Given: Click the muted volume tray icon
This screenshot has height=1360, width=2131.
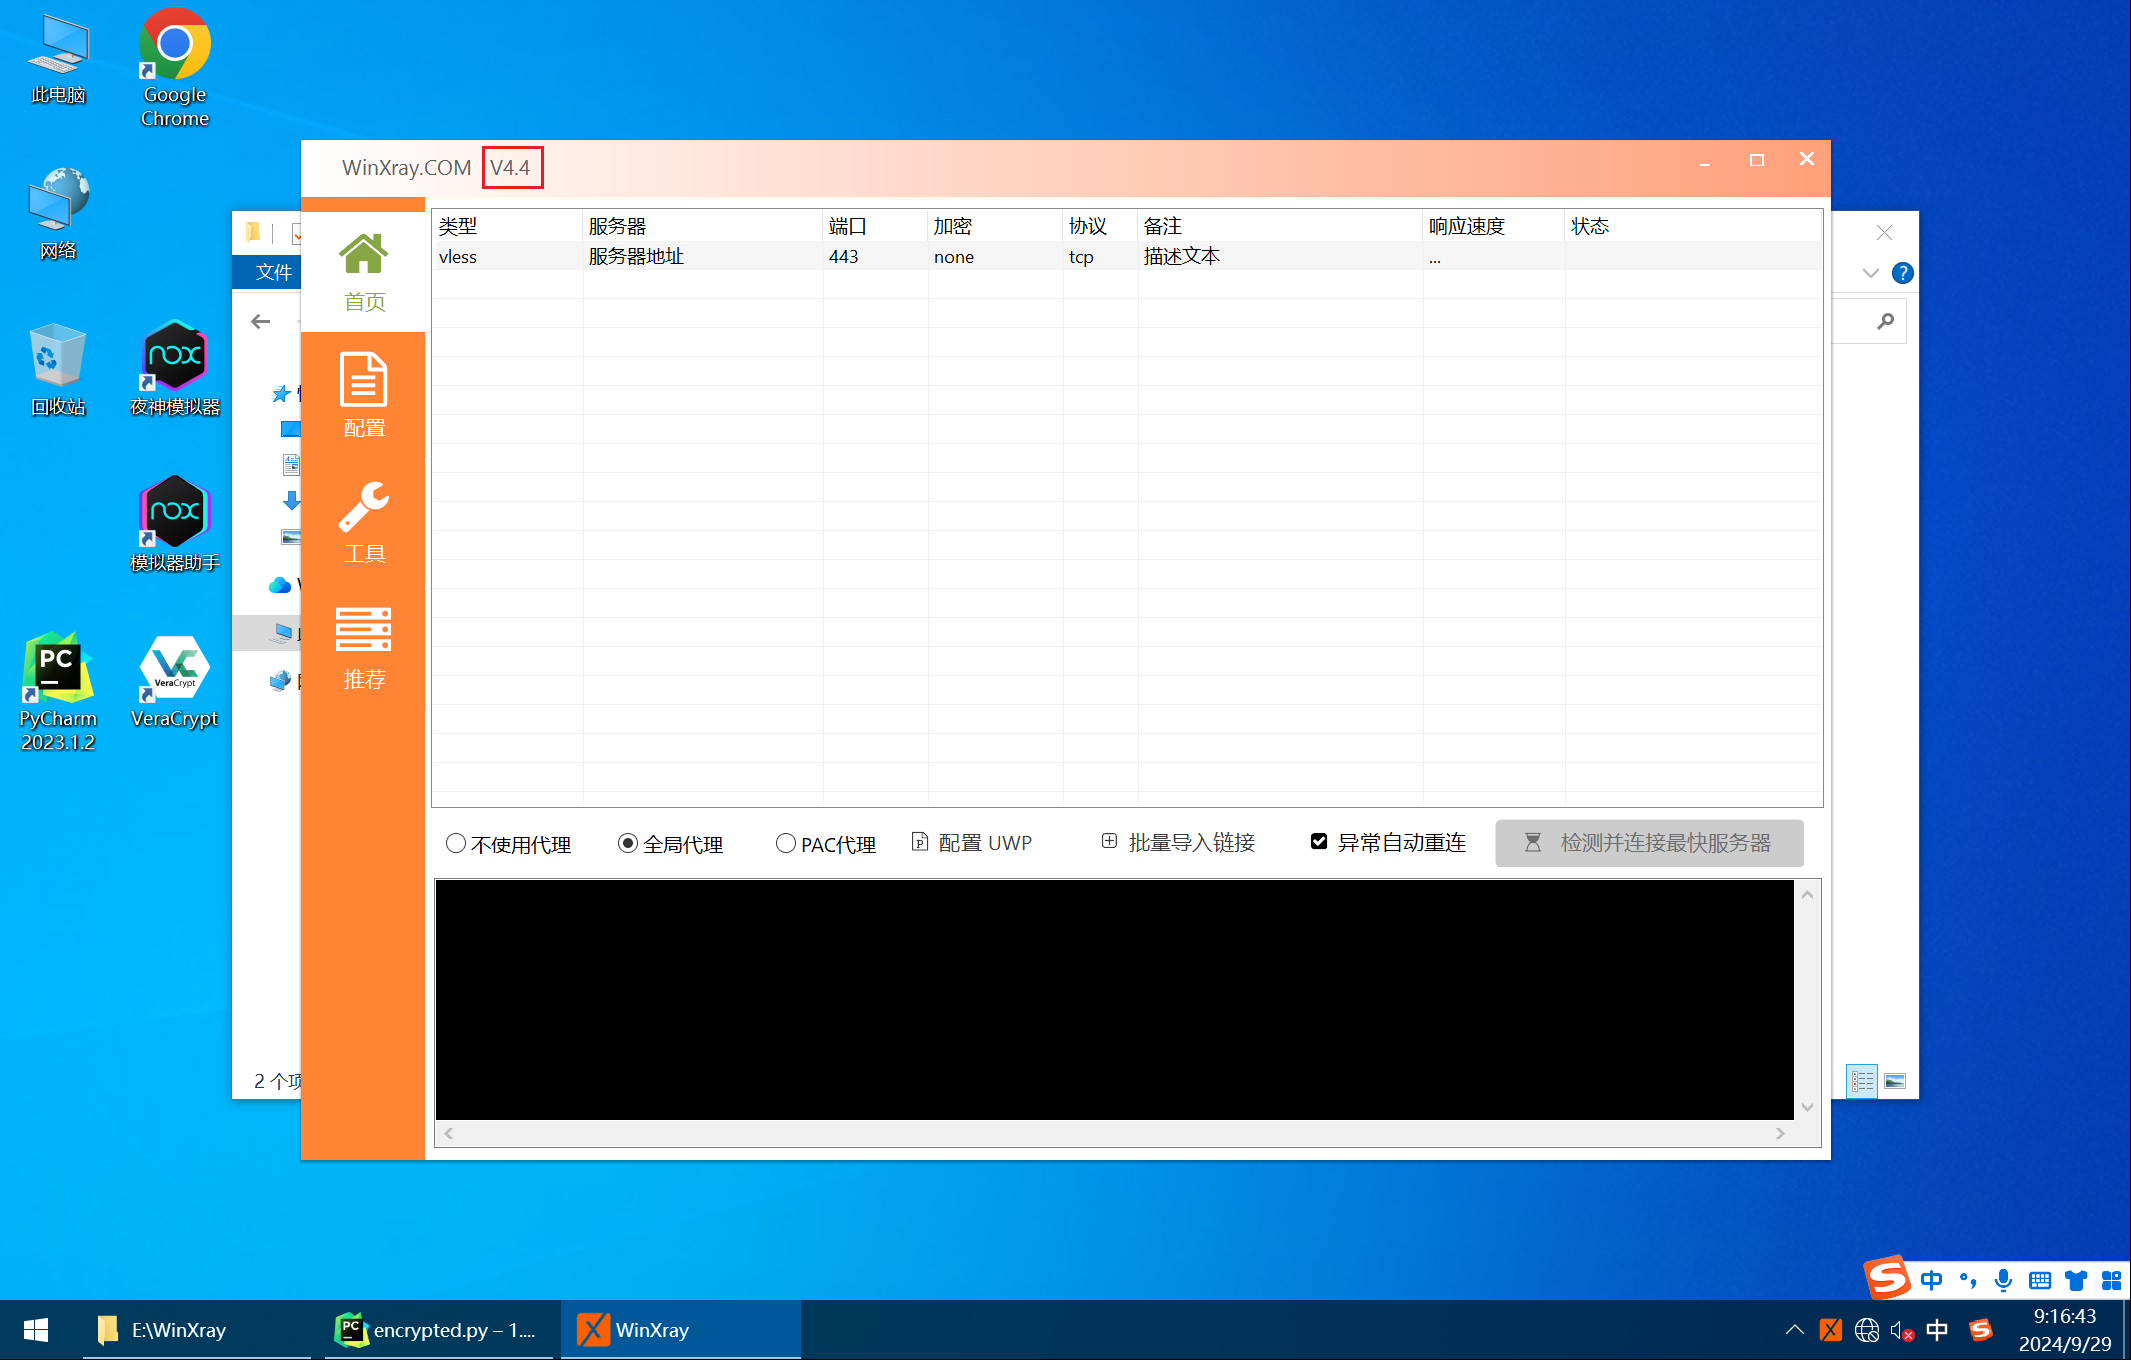Looking at the screenshot, I should coord(1902,1330).
